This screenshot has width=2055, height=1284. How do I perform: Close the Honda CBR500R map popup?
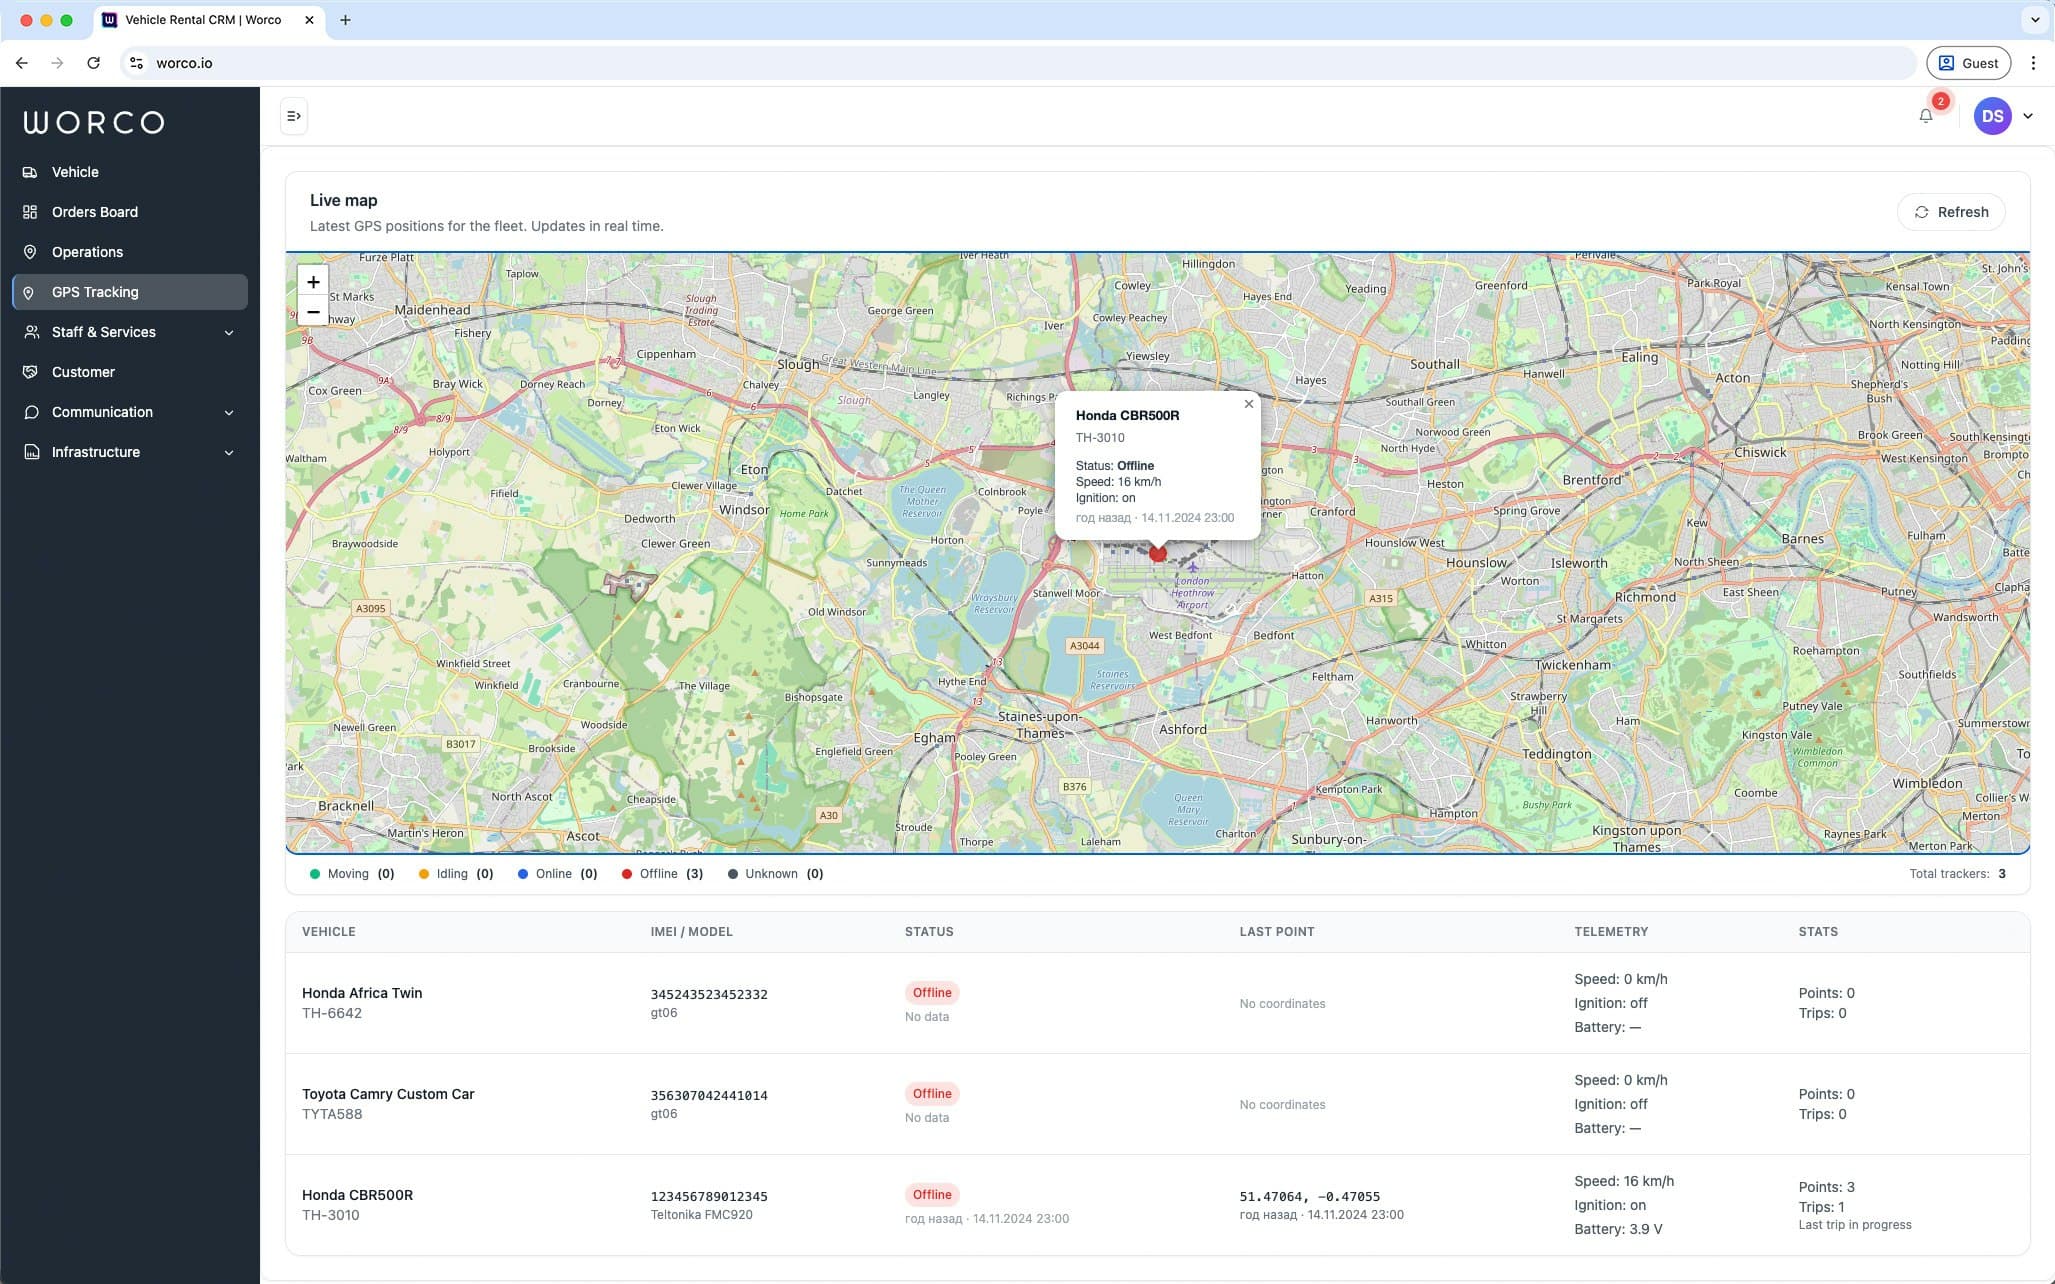(x=1248, y=404)
